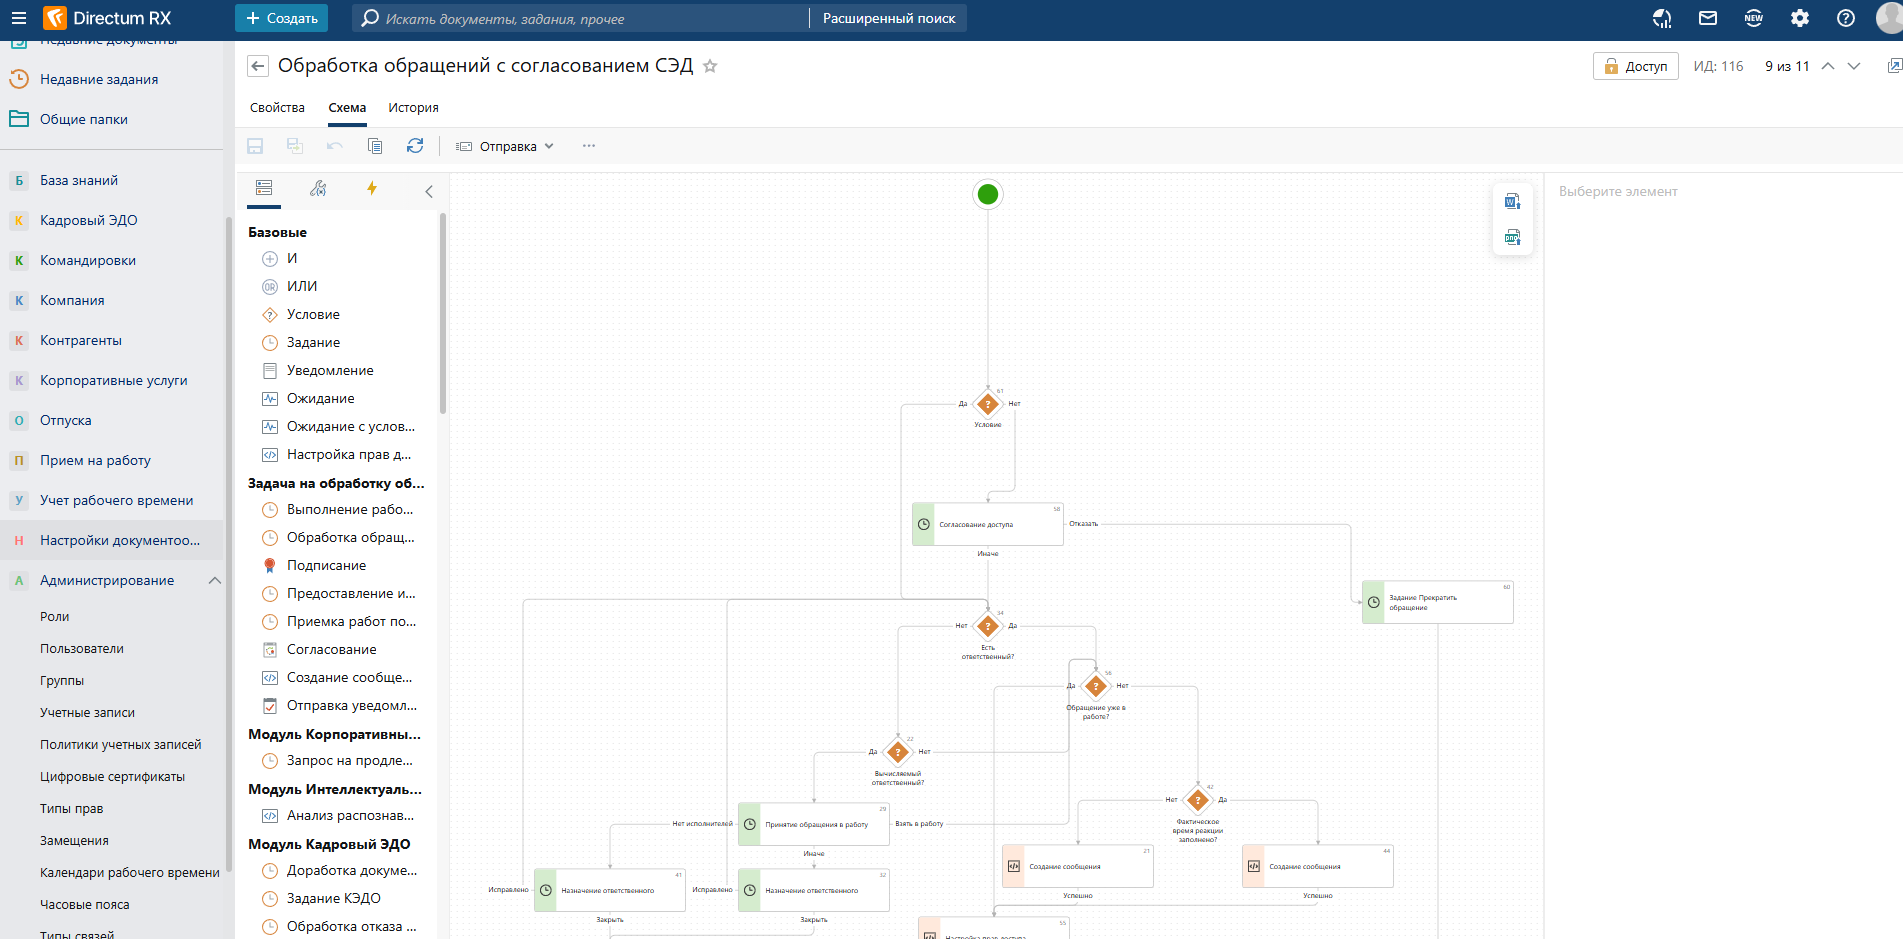Open the lightning bolt events panel tab
This screenshot has width=1903, height=939.
coord(372,189)
